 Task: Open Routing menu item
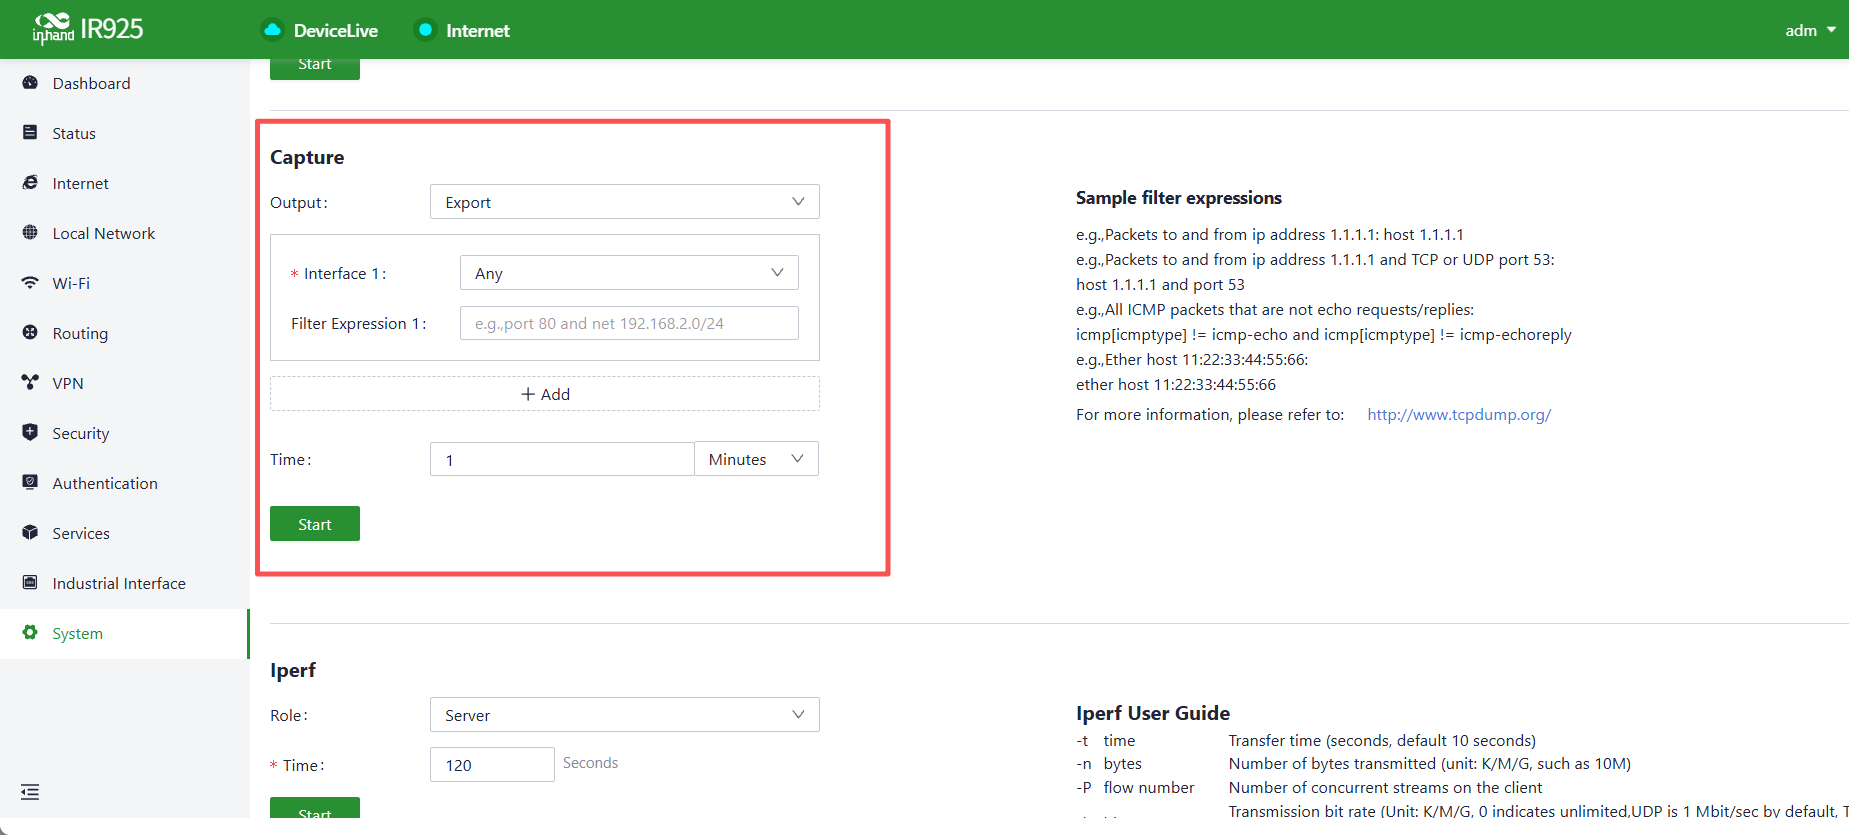124,333
